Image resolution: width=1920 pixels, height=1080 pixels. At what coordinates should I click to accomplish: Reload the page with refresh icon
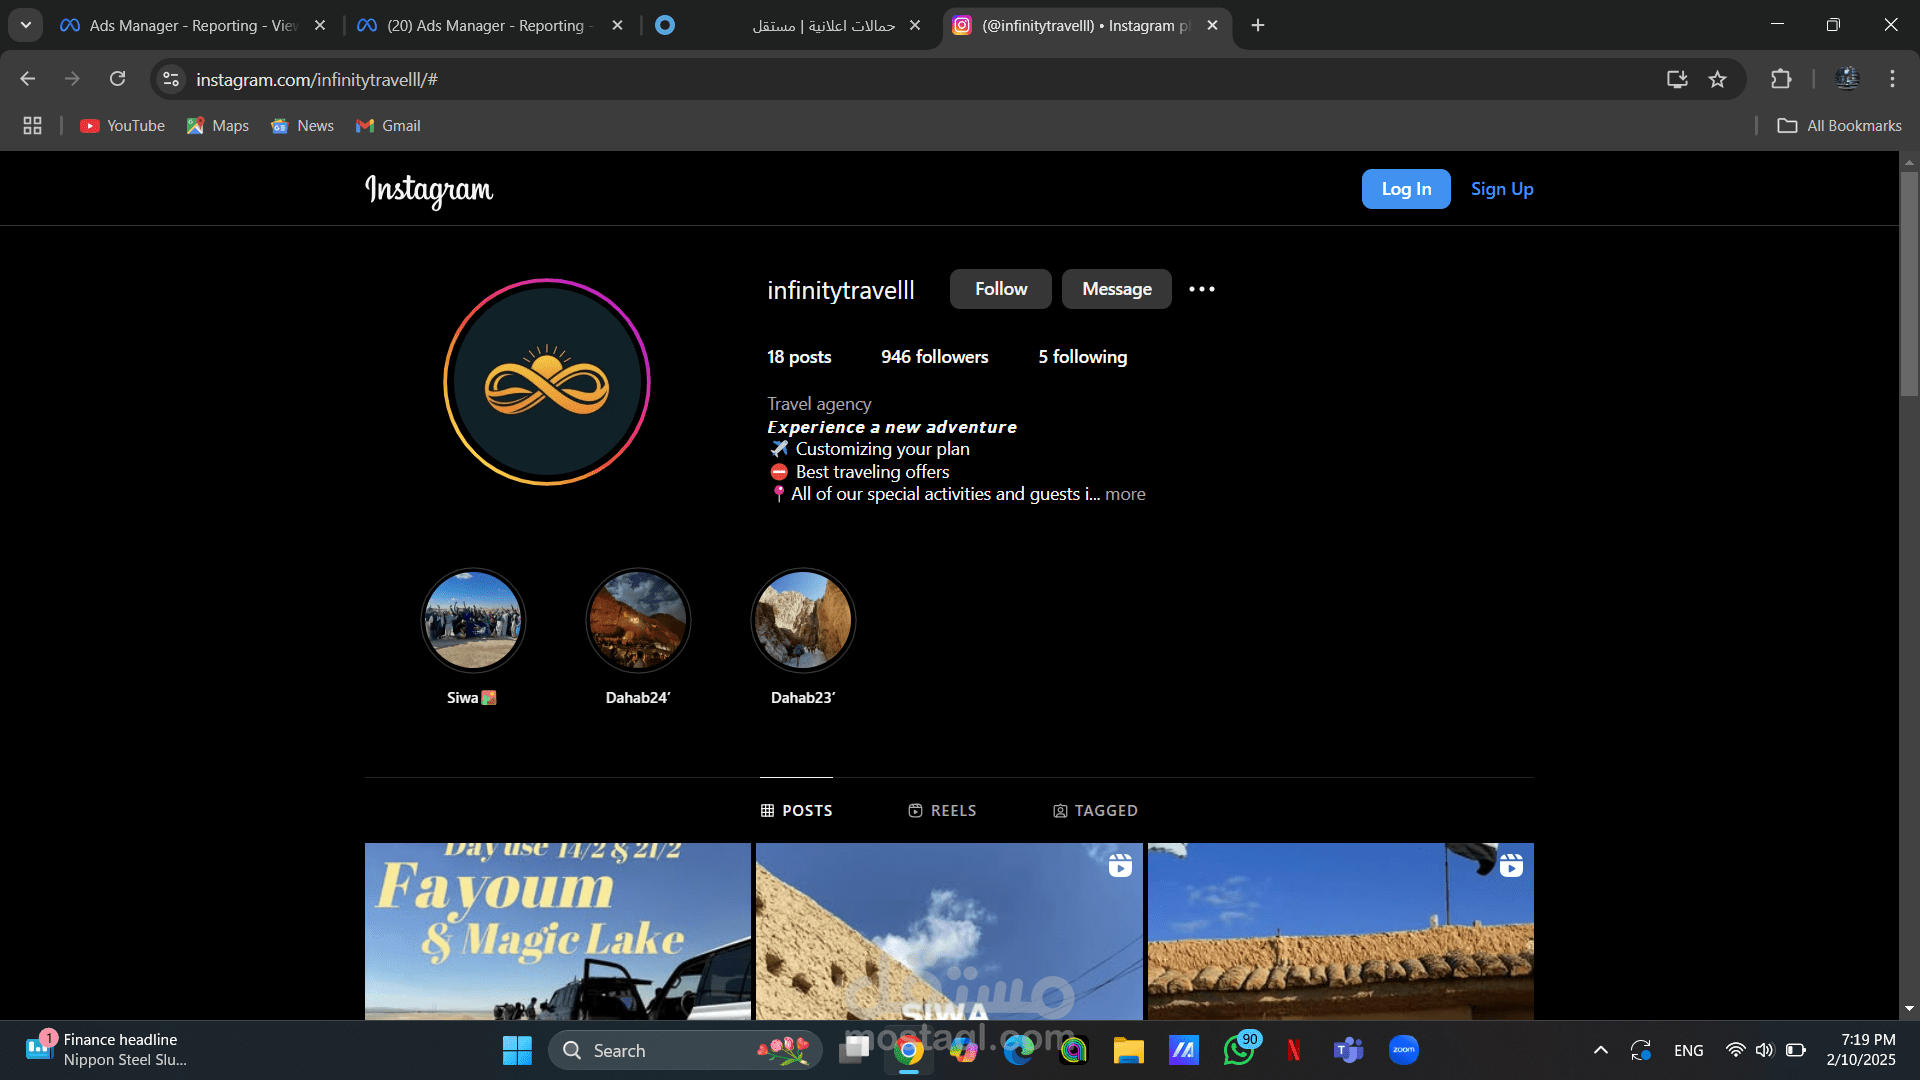click(117, 79)
